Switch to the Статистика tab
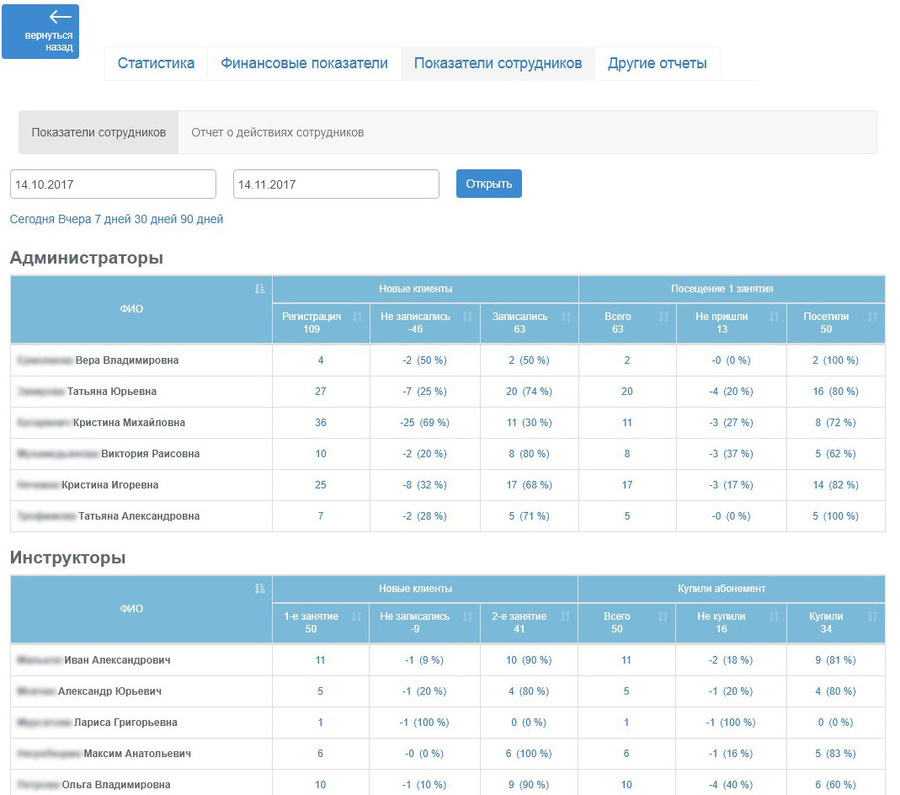900x795 pixels. [x=156, y=62]
